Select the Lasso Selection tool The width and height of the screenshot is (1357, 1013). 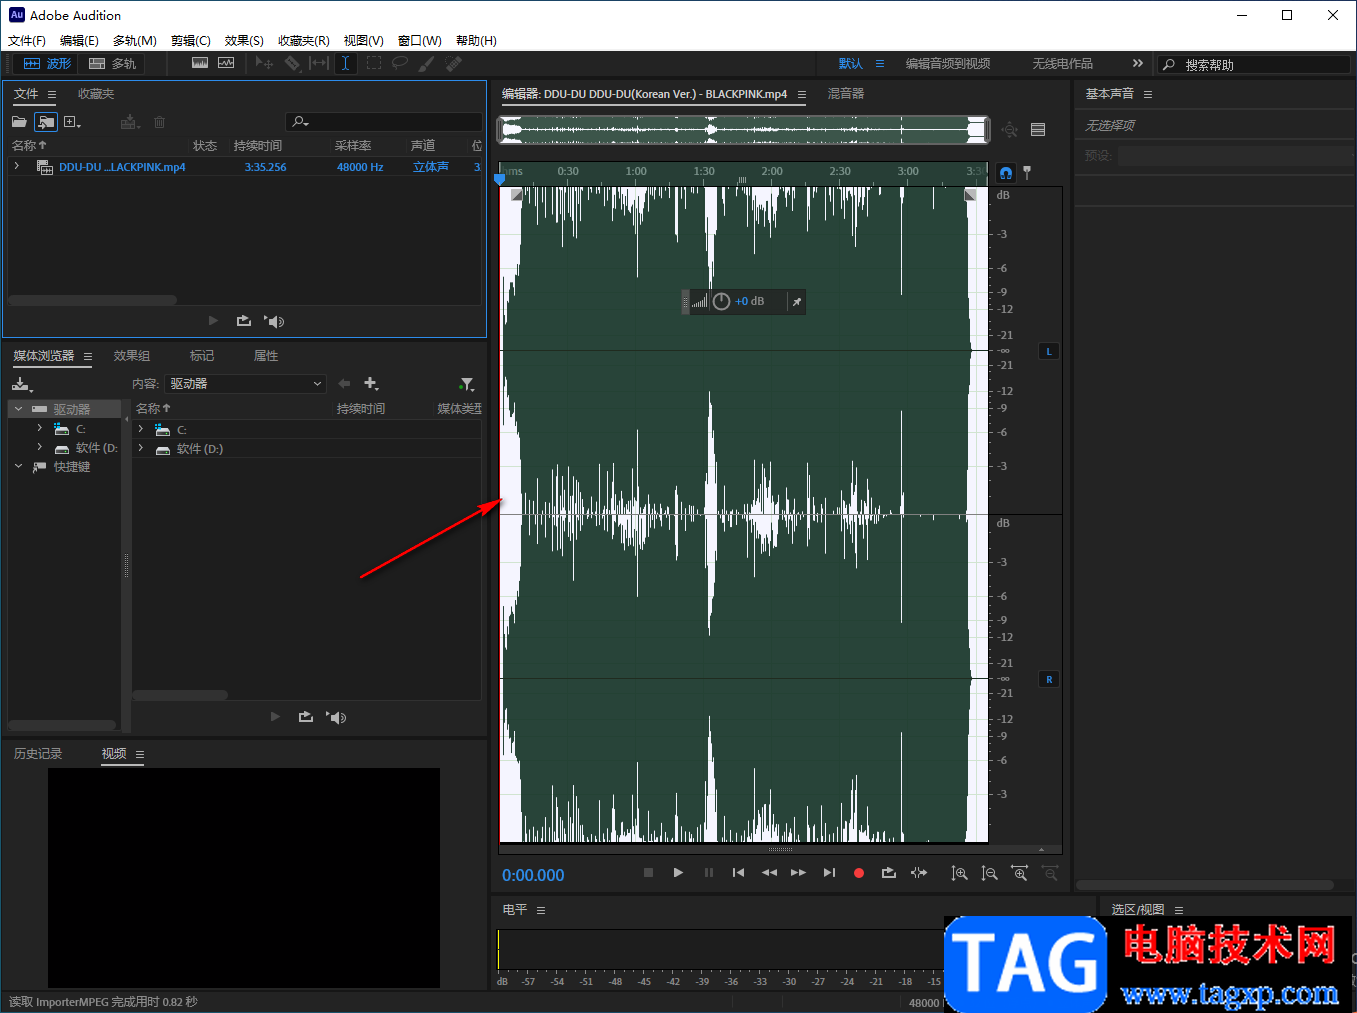400,63
